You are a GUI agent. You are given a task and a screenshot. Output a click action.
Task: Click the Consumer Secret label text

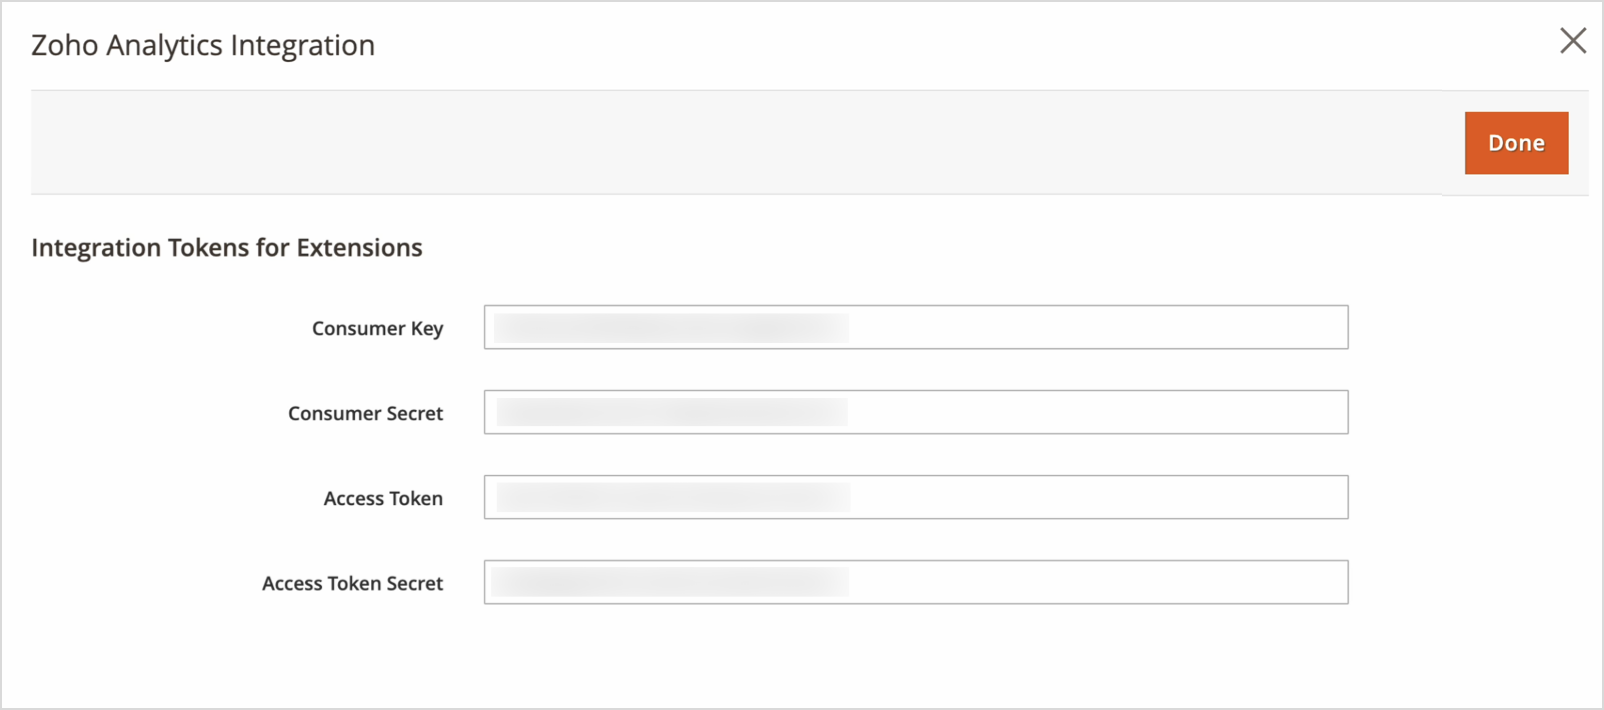point(365,414)
